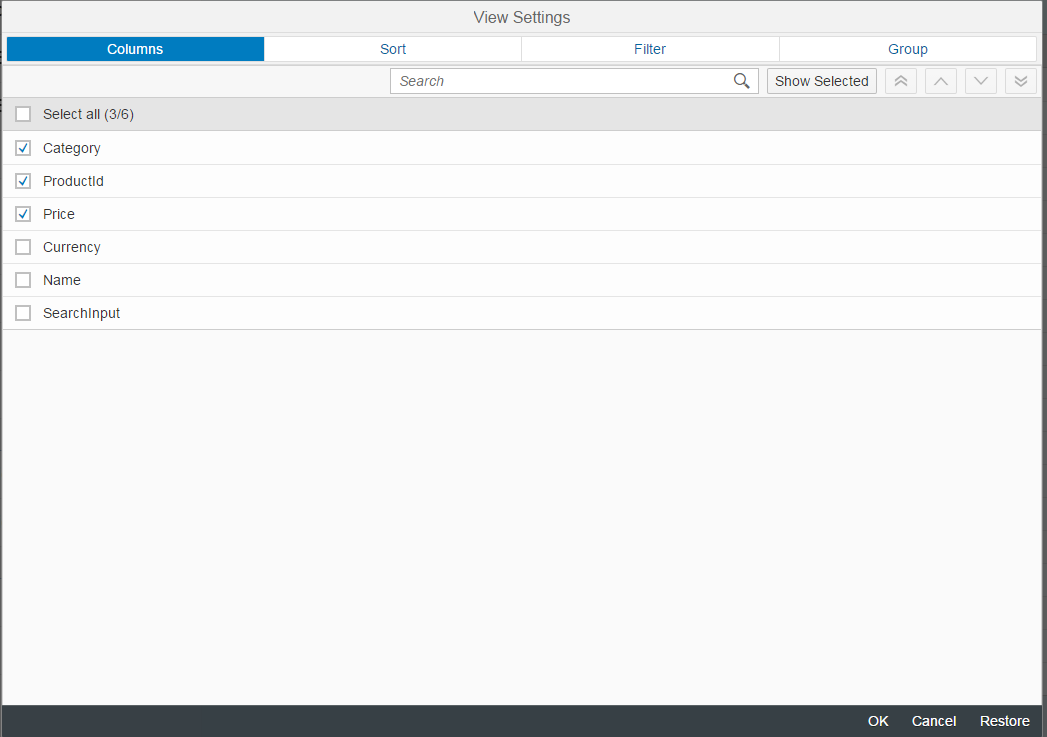This screenshot has width=1047, height=737.
Task: Click Restore to reset view settings
Action: [1004, 721]
